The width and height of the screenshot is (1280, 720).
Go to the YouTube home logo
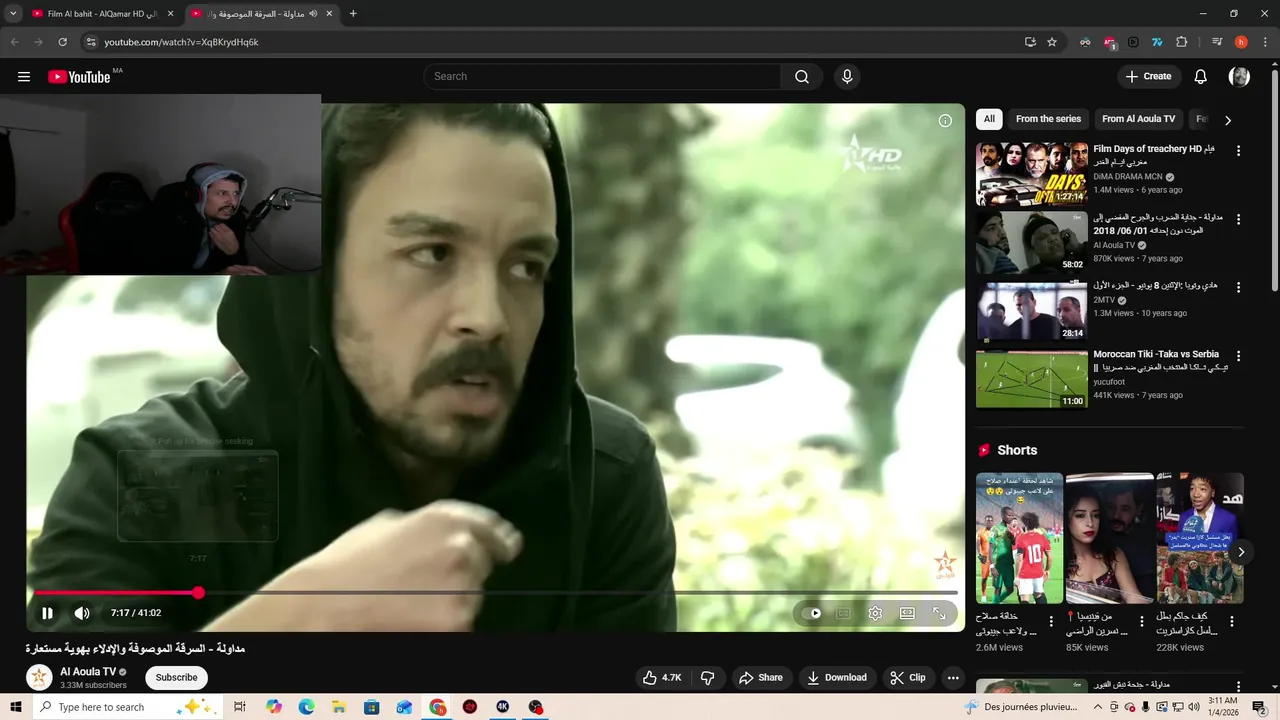(80, 77)
